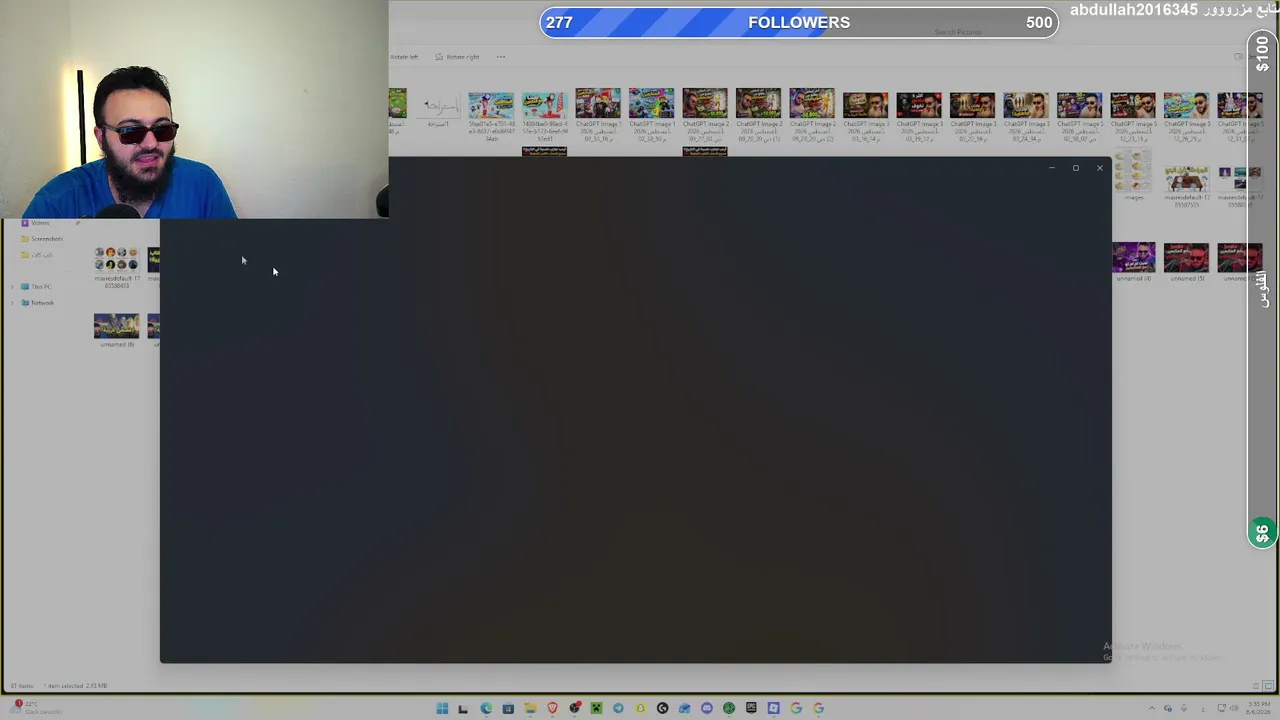Open Telegram from the taskbar
The image size is (1280, 720).
pyautogui.click(x=618, y=708)
